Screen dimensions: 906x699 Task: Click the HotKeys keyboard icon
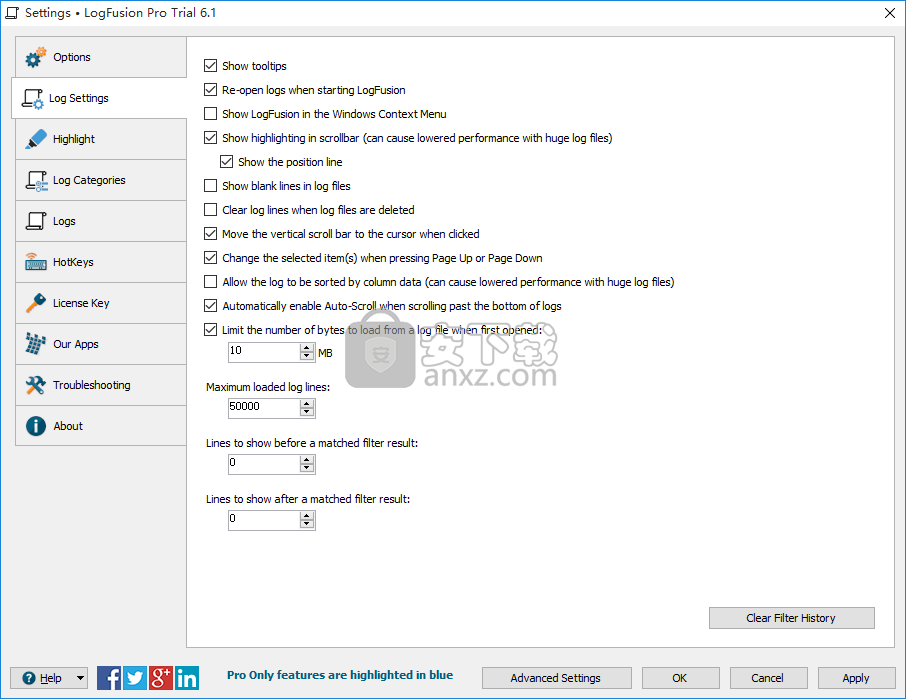pos(36,262)
